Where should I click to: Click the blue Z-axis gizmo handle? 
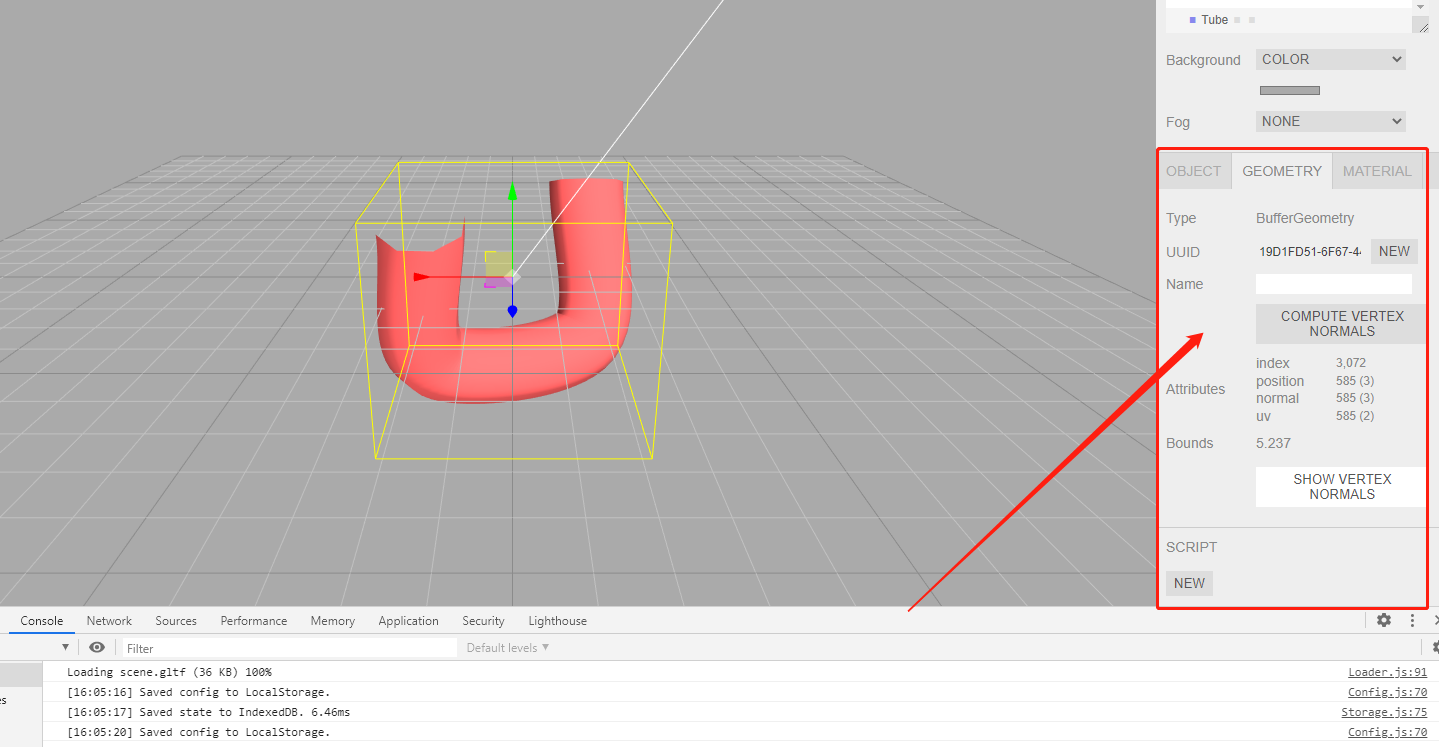[512, 312]
